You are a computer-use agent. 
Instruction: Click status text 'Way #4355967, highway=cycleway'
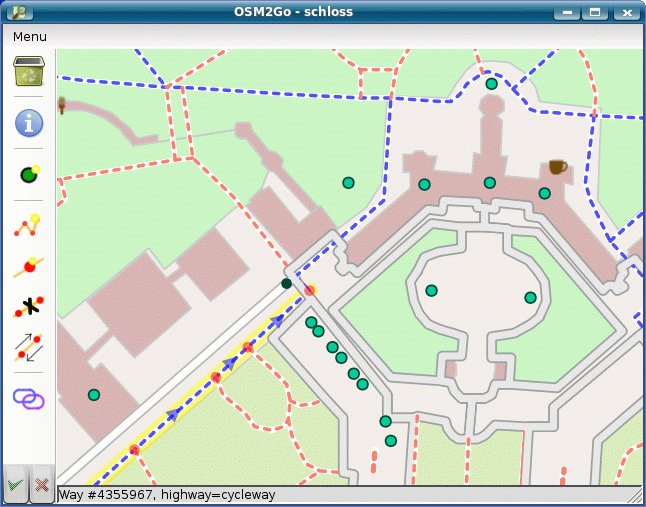pos(167,495)
